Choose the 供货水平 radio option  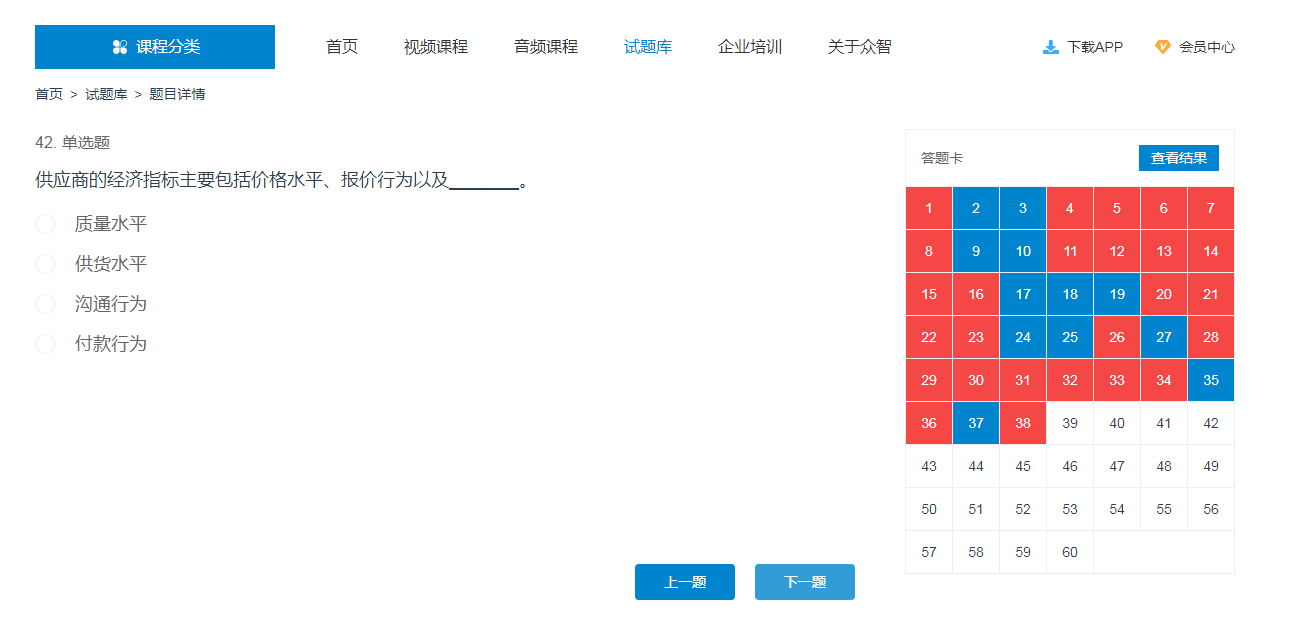[45, 264]
